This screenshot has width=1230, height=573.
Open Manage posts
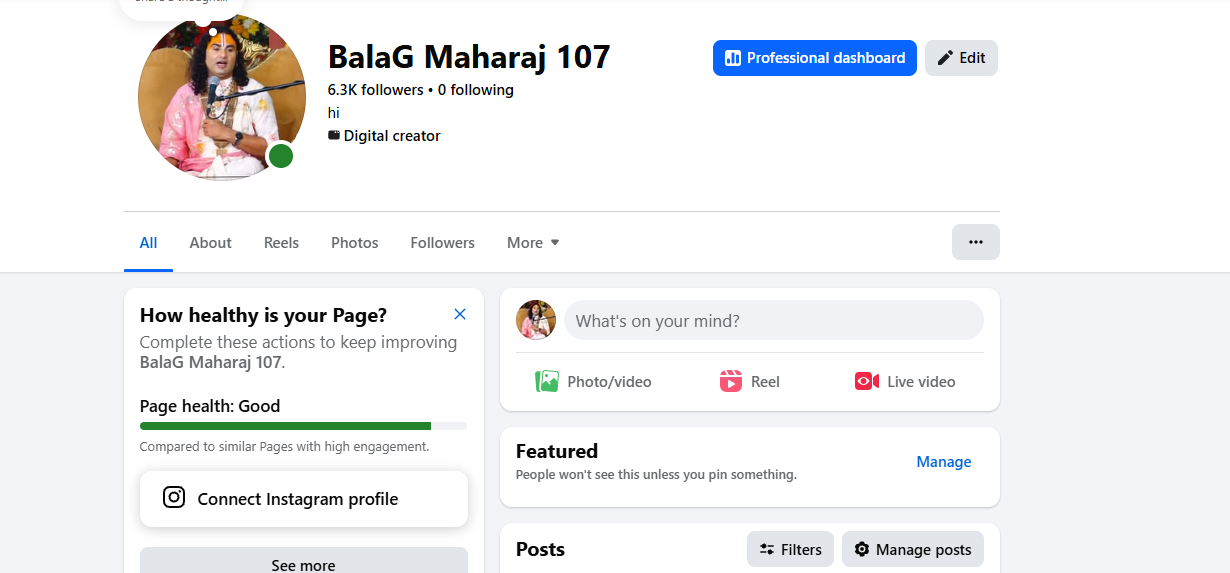click(913, 549)
